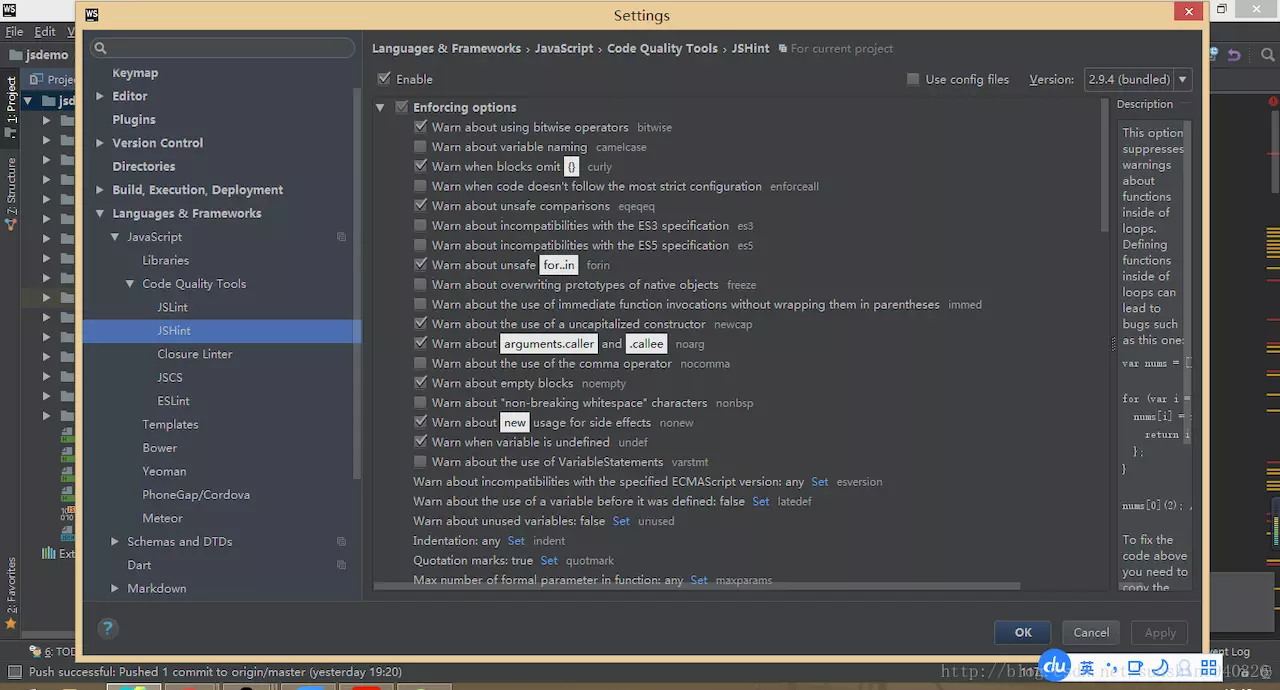Click External Libraries icon in project tree
The width and height of the screenshot is (1280, 690).
(x=48, y=552)
